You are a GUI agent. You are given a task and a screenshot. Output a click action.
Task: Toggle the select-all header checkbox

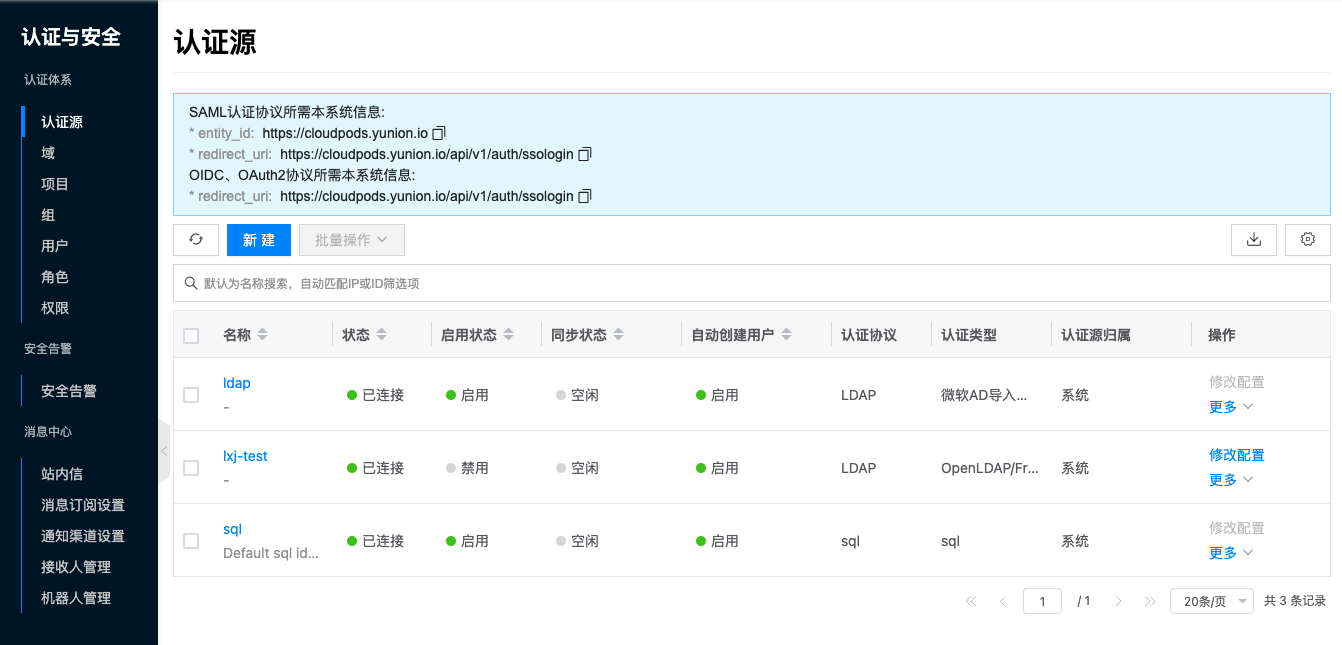pyautogui.click(x=191, y=336)
